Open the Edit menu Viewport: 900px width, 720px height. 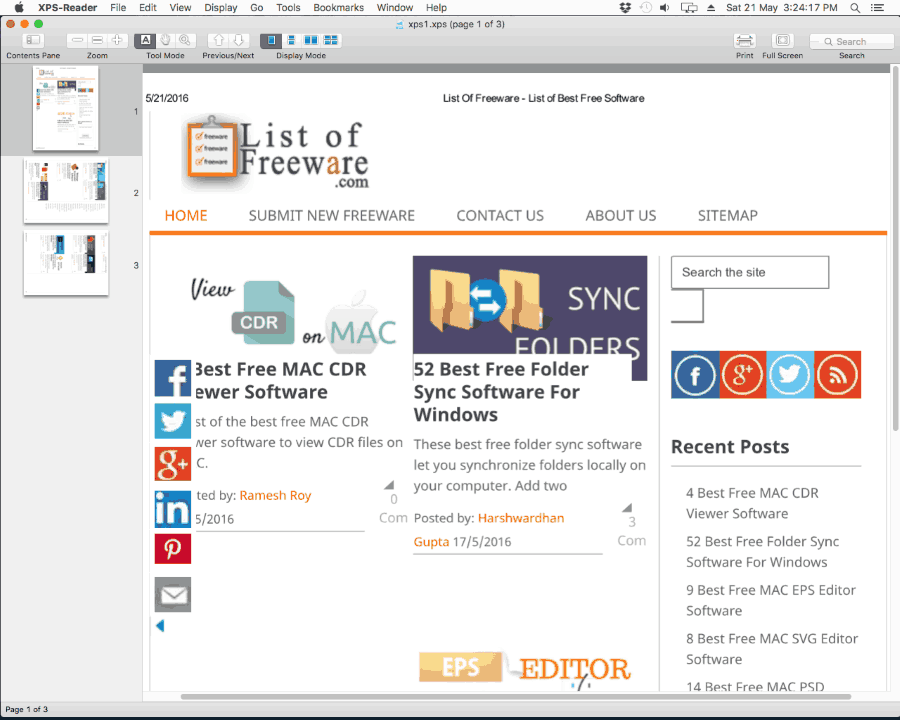coord(148,7)
